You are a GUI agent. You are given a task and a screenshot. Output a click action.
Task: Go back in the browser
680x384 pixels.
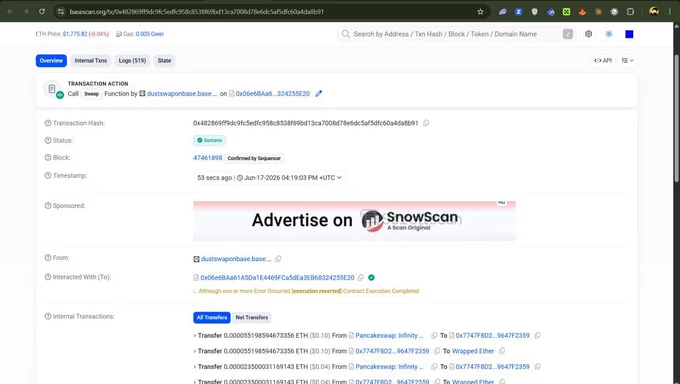10,12
